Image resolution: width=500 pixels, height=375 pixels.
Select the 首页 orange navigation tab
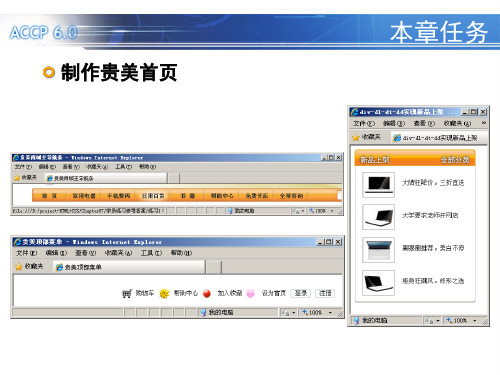click(x=49, y=196)
